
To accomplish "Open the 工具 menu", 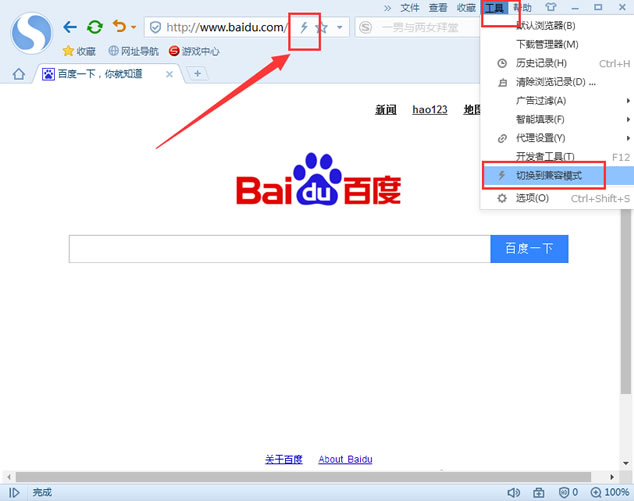I will tap(495, 8).
